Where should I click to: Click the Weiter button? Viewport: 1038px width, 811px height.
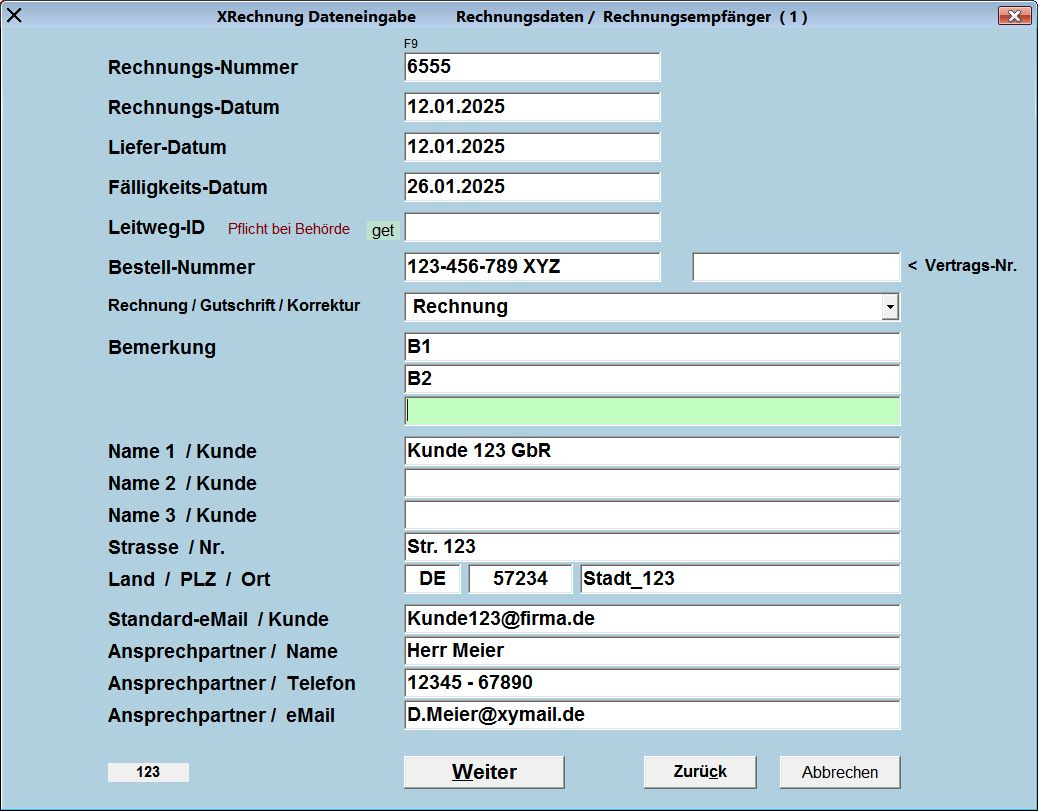(484, 772)
